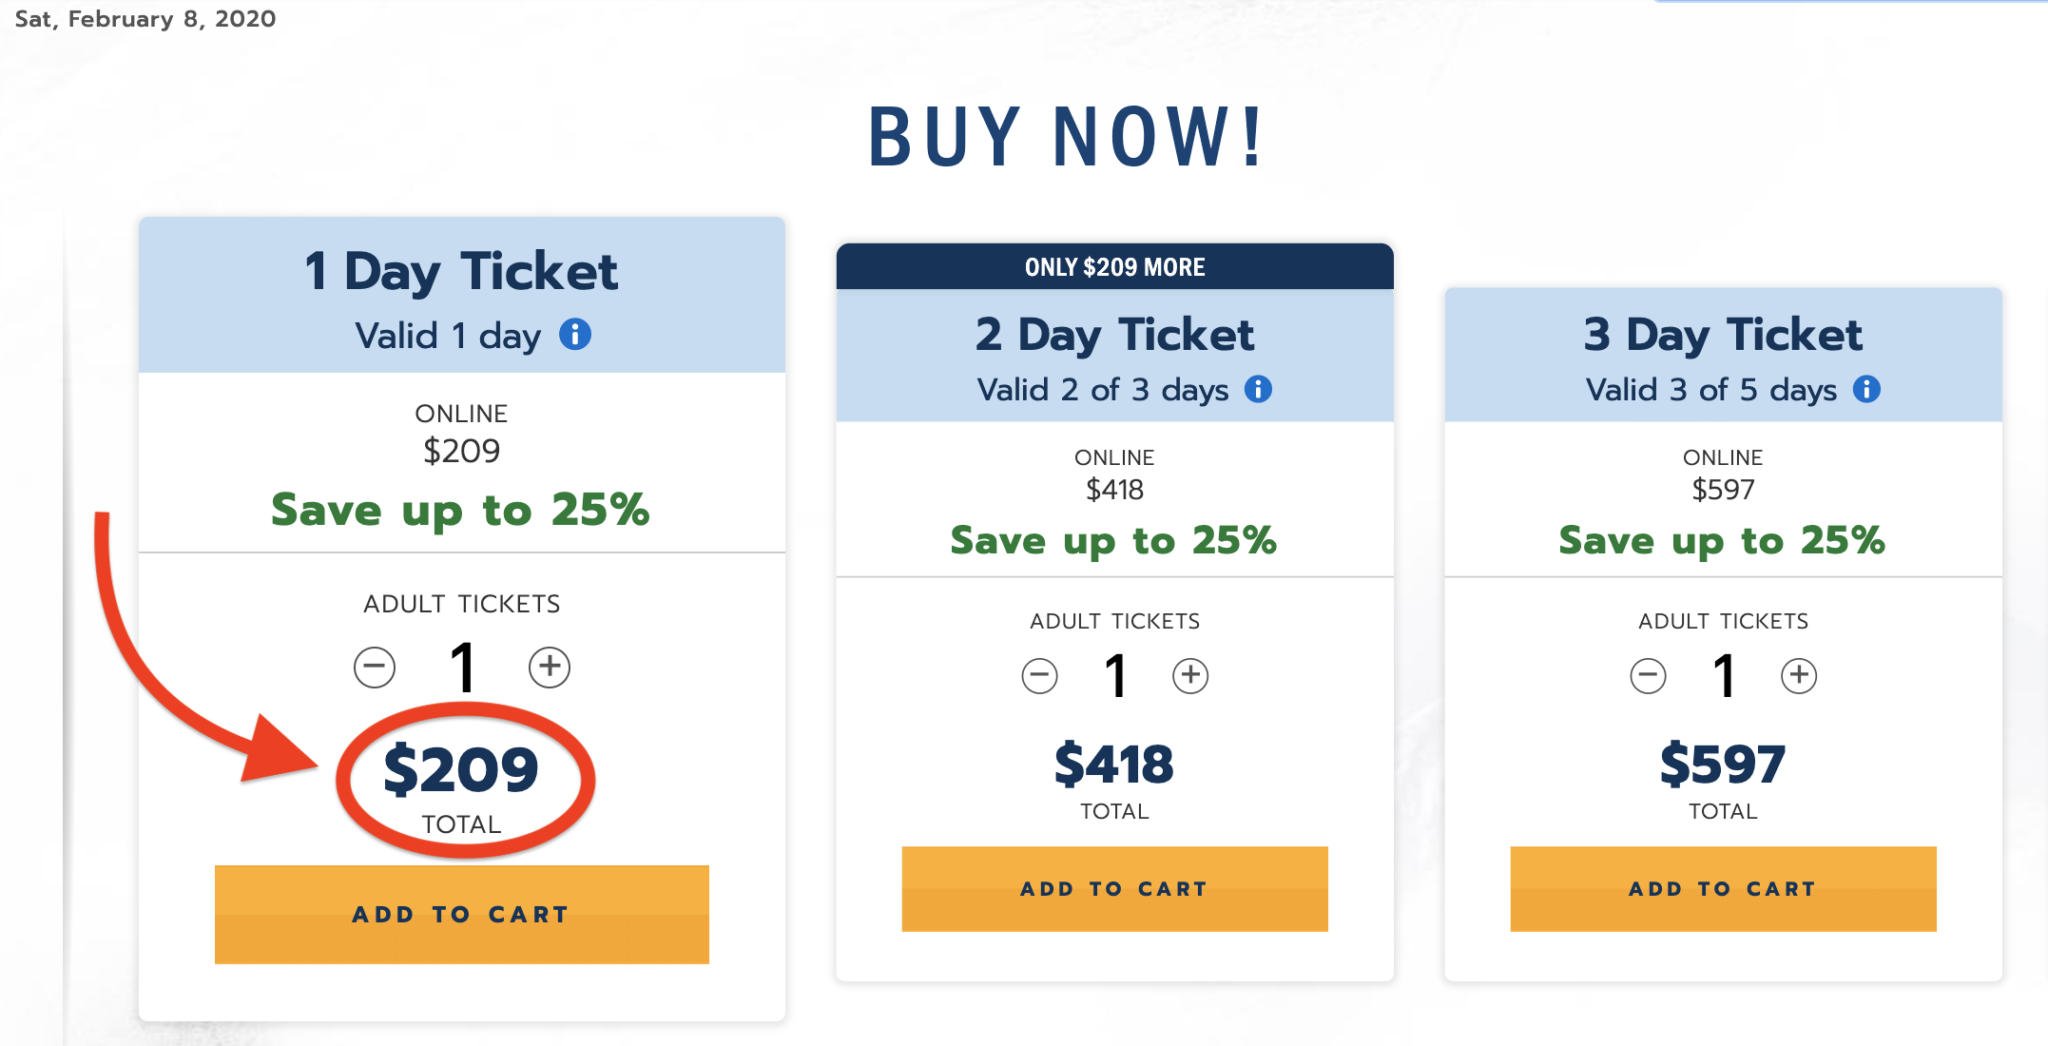Click the ONLY $209 MORE banner
The height and width of the screenshot is (1046, 2048).
coord(1115,267)
